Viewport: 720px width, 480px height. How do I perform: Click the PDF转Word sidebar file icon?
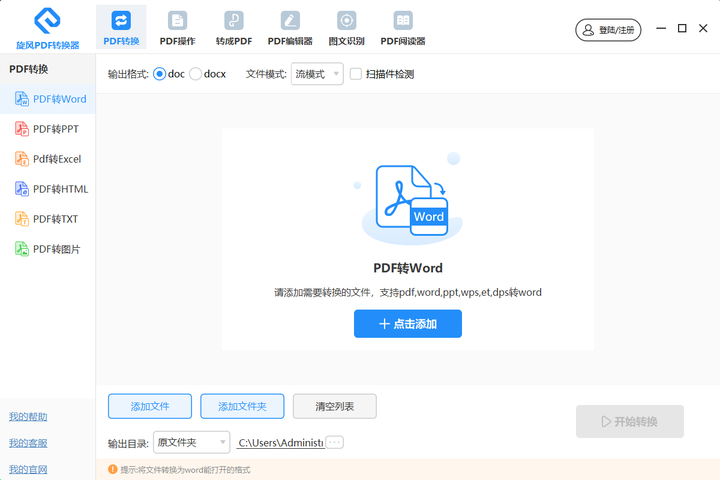(22, 99)
